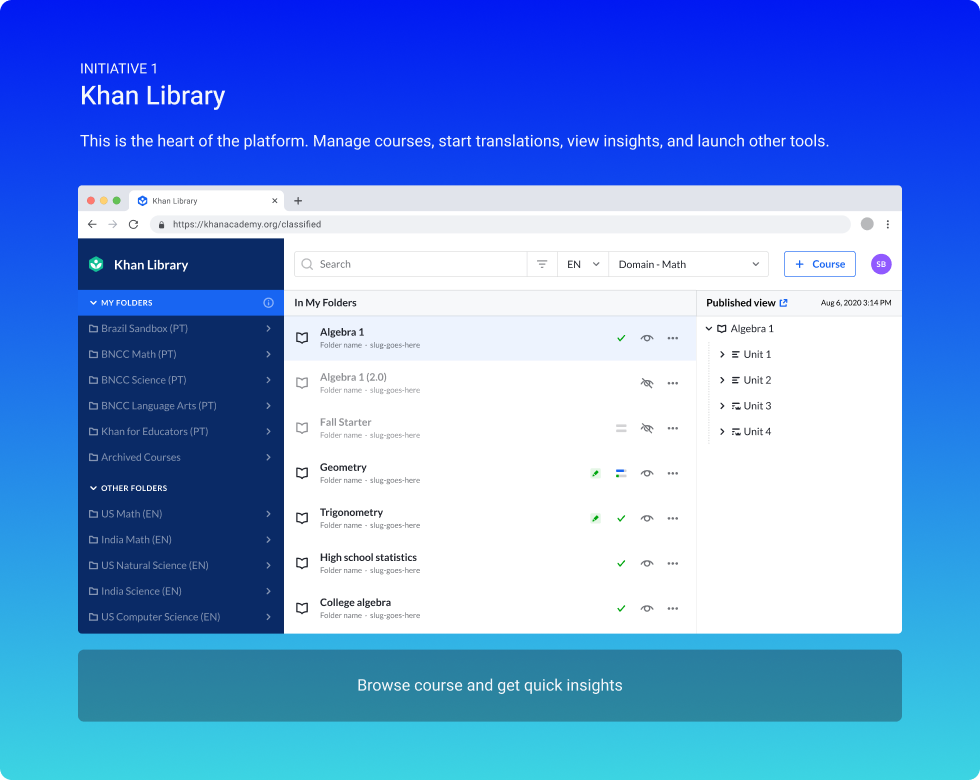Open more options for Fall Starter
The width and height of the screenshot is (980, 780).
(x=672, y=428)
